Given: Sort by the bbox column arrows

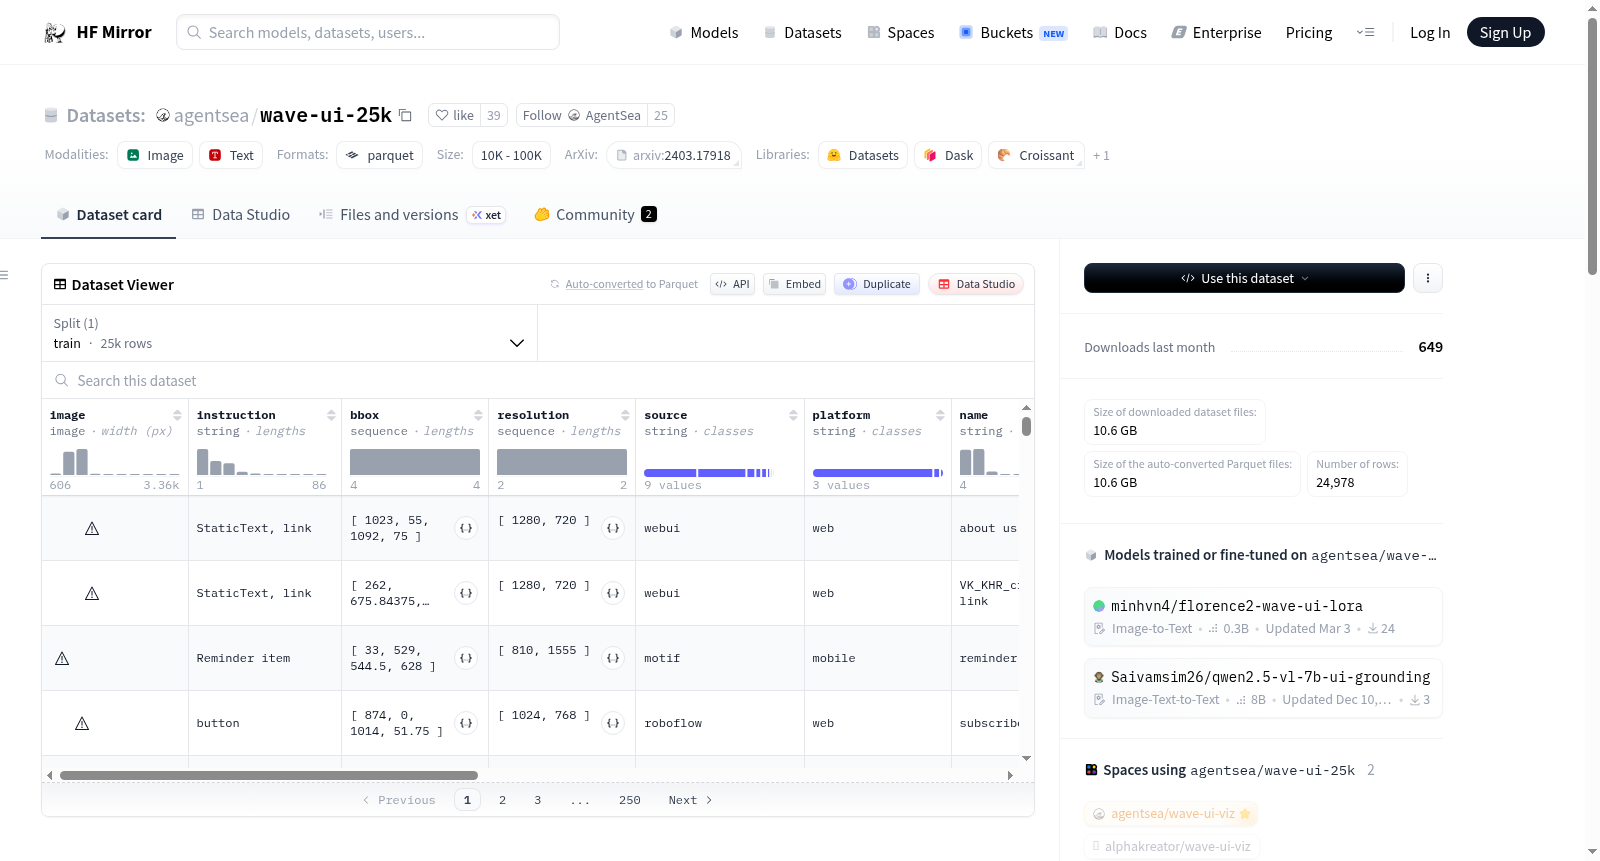Looking at the screenshot, I should tap(478, 415).
